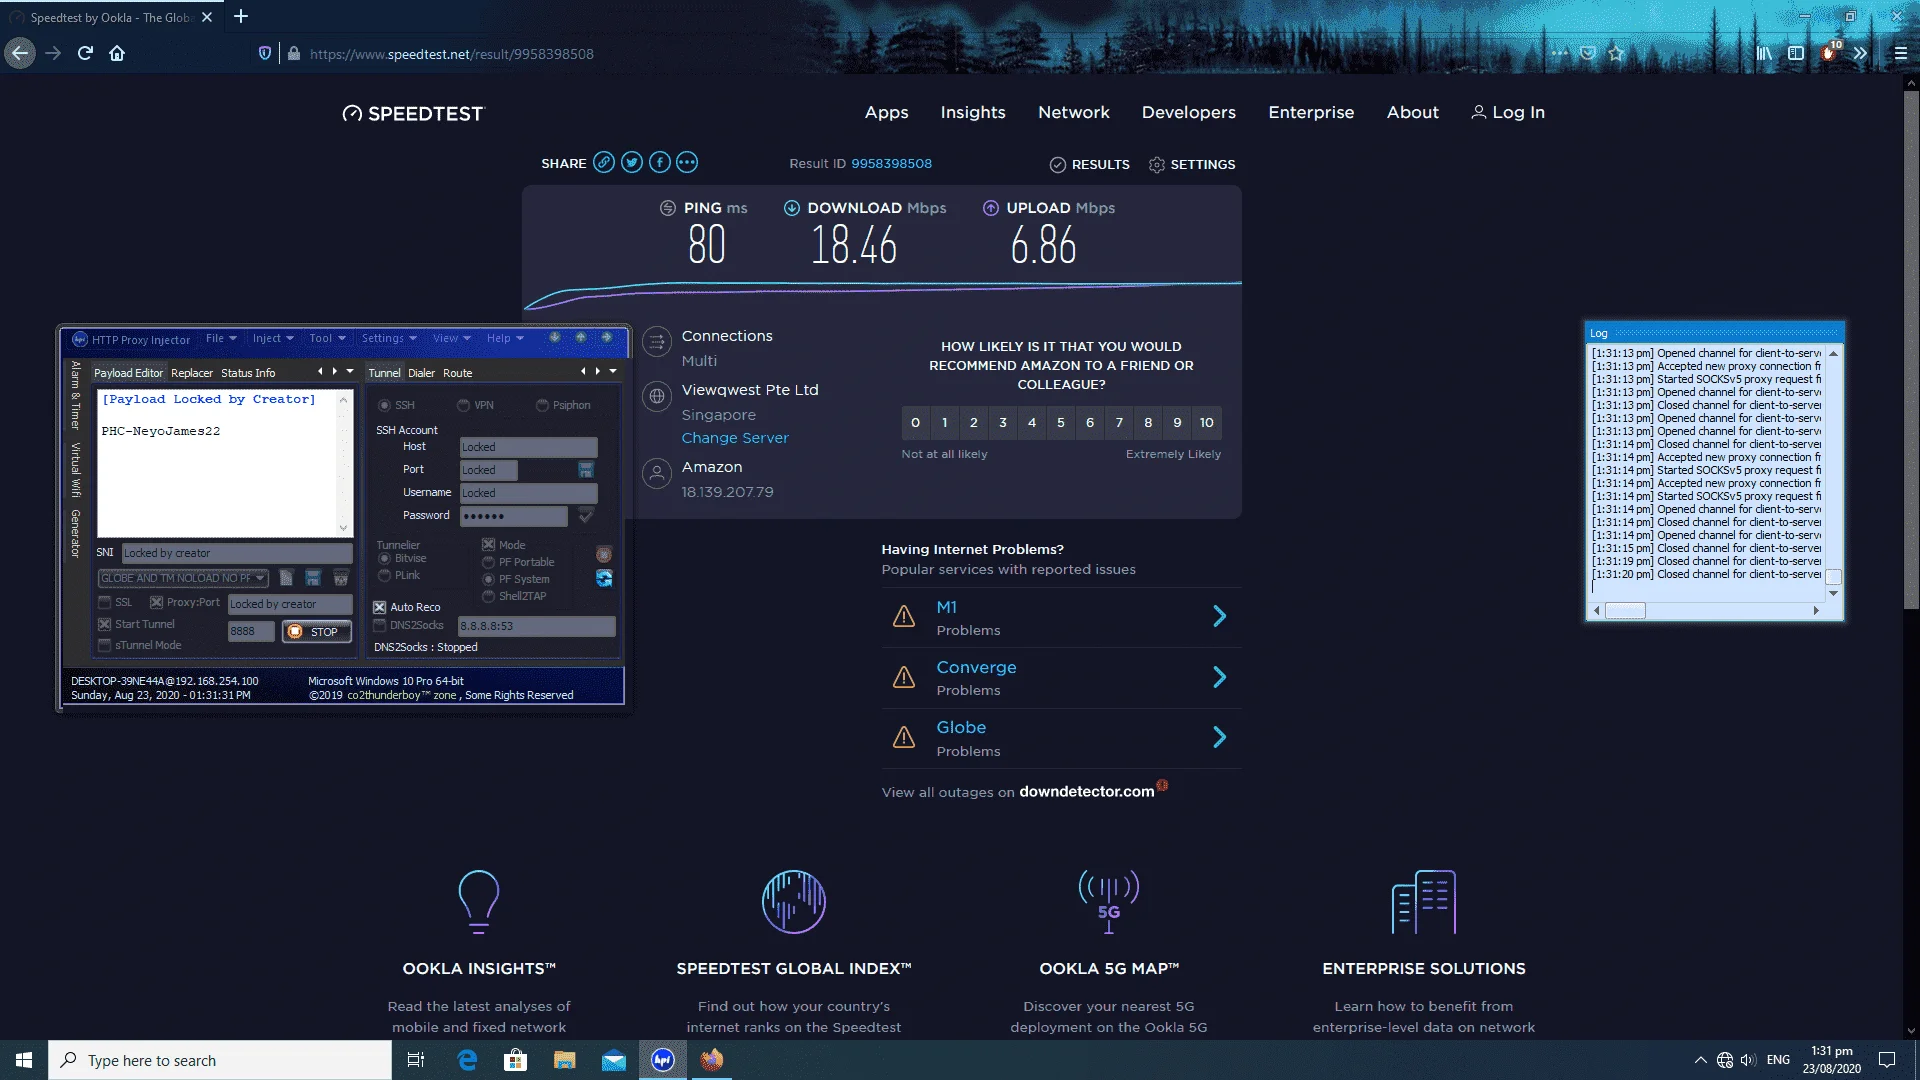Save page to Pocket
Image resolution: width=1920 pixels, height=1080 pixels.
[x=1588, y=53]
